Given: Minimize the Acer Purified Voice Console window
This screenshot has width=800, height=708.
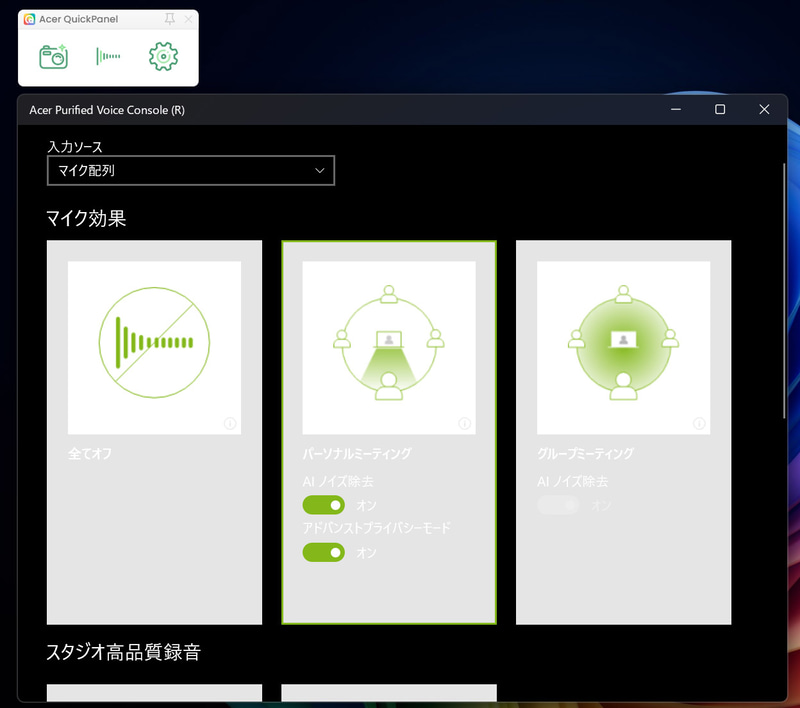Looking at the screenshot, I should point(676,109).
